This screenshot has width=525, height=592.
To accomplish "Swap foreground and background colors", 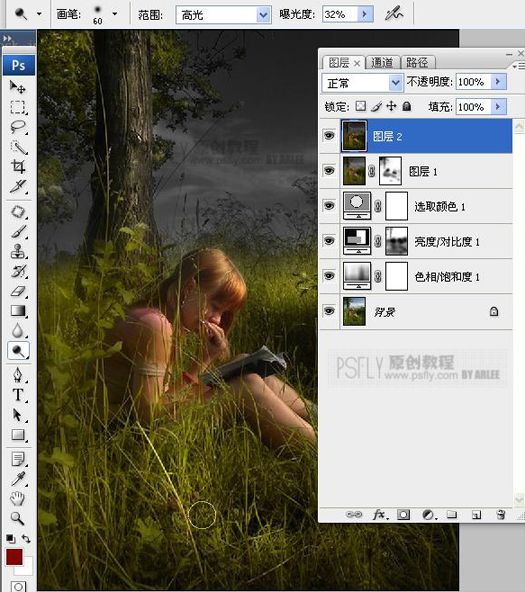I will click(26, 539).
